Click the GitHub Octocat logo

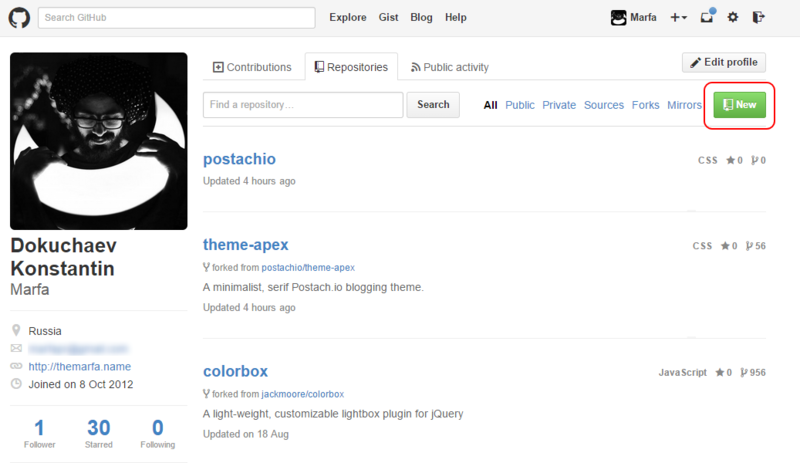tap(19, 17)
